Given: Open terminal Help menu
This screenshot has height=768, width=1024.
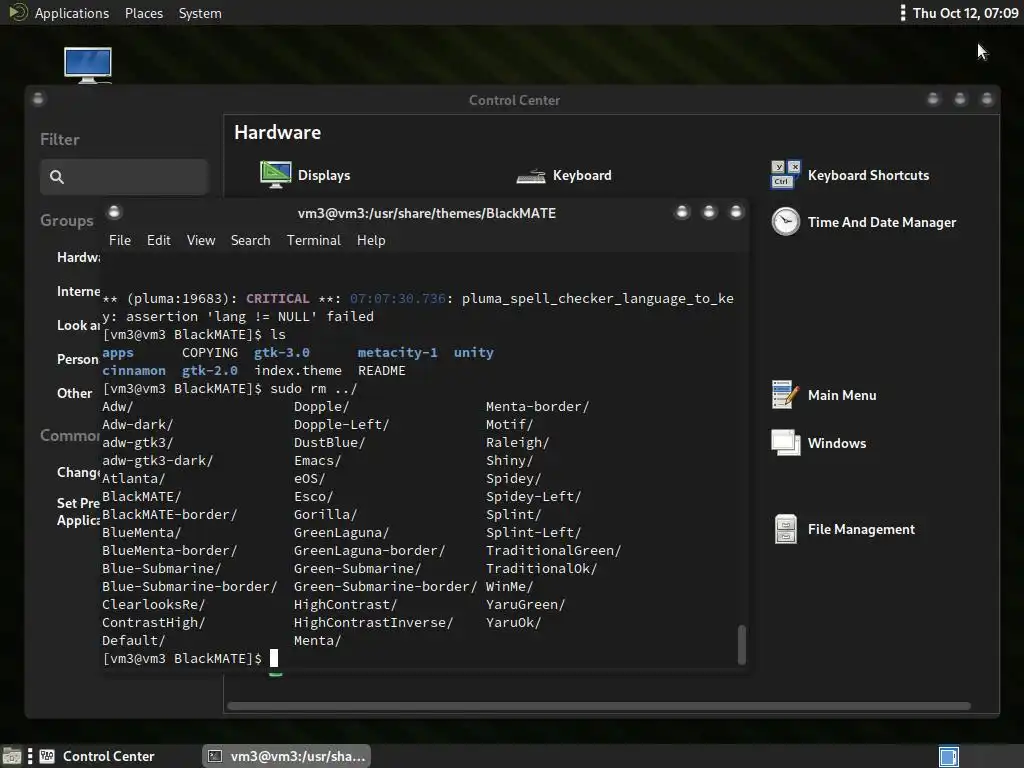Looking at the screenshot, I should tap(371, 240).
